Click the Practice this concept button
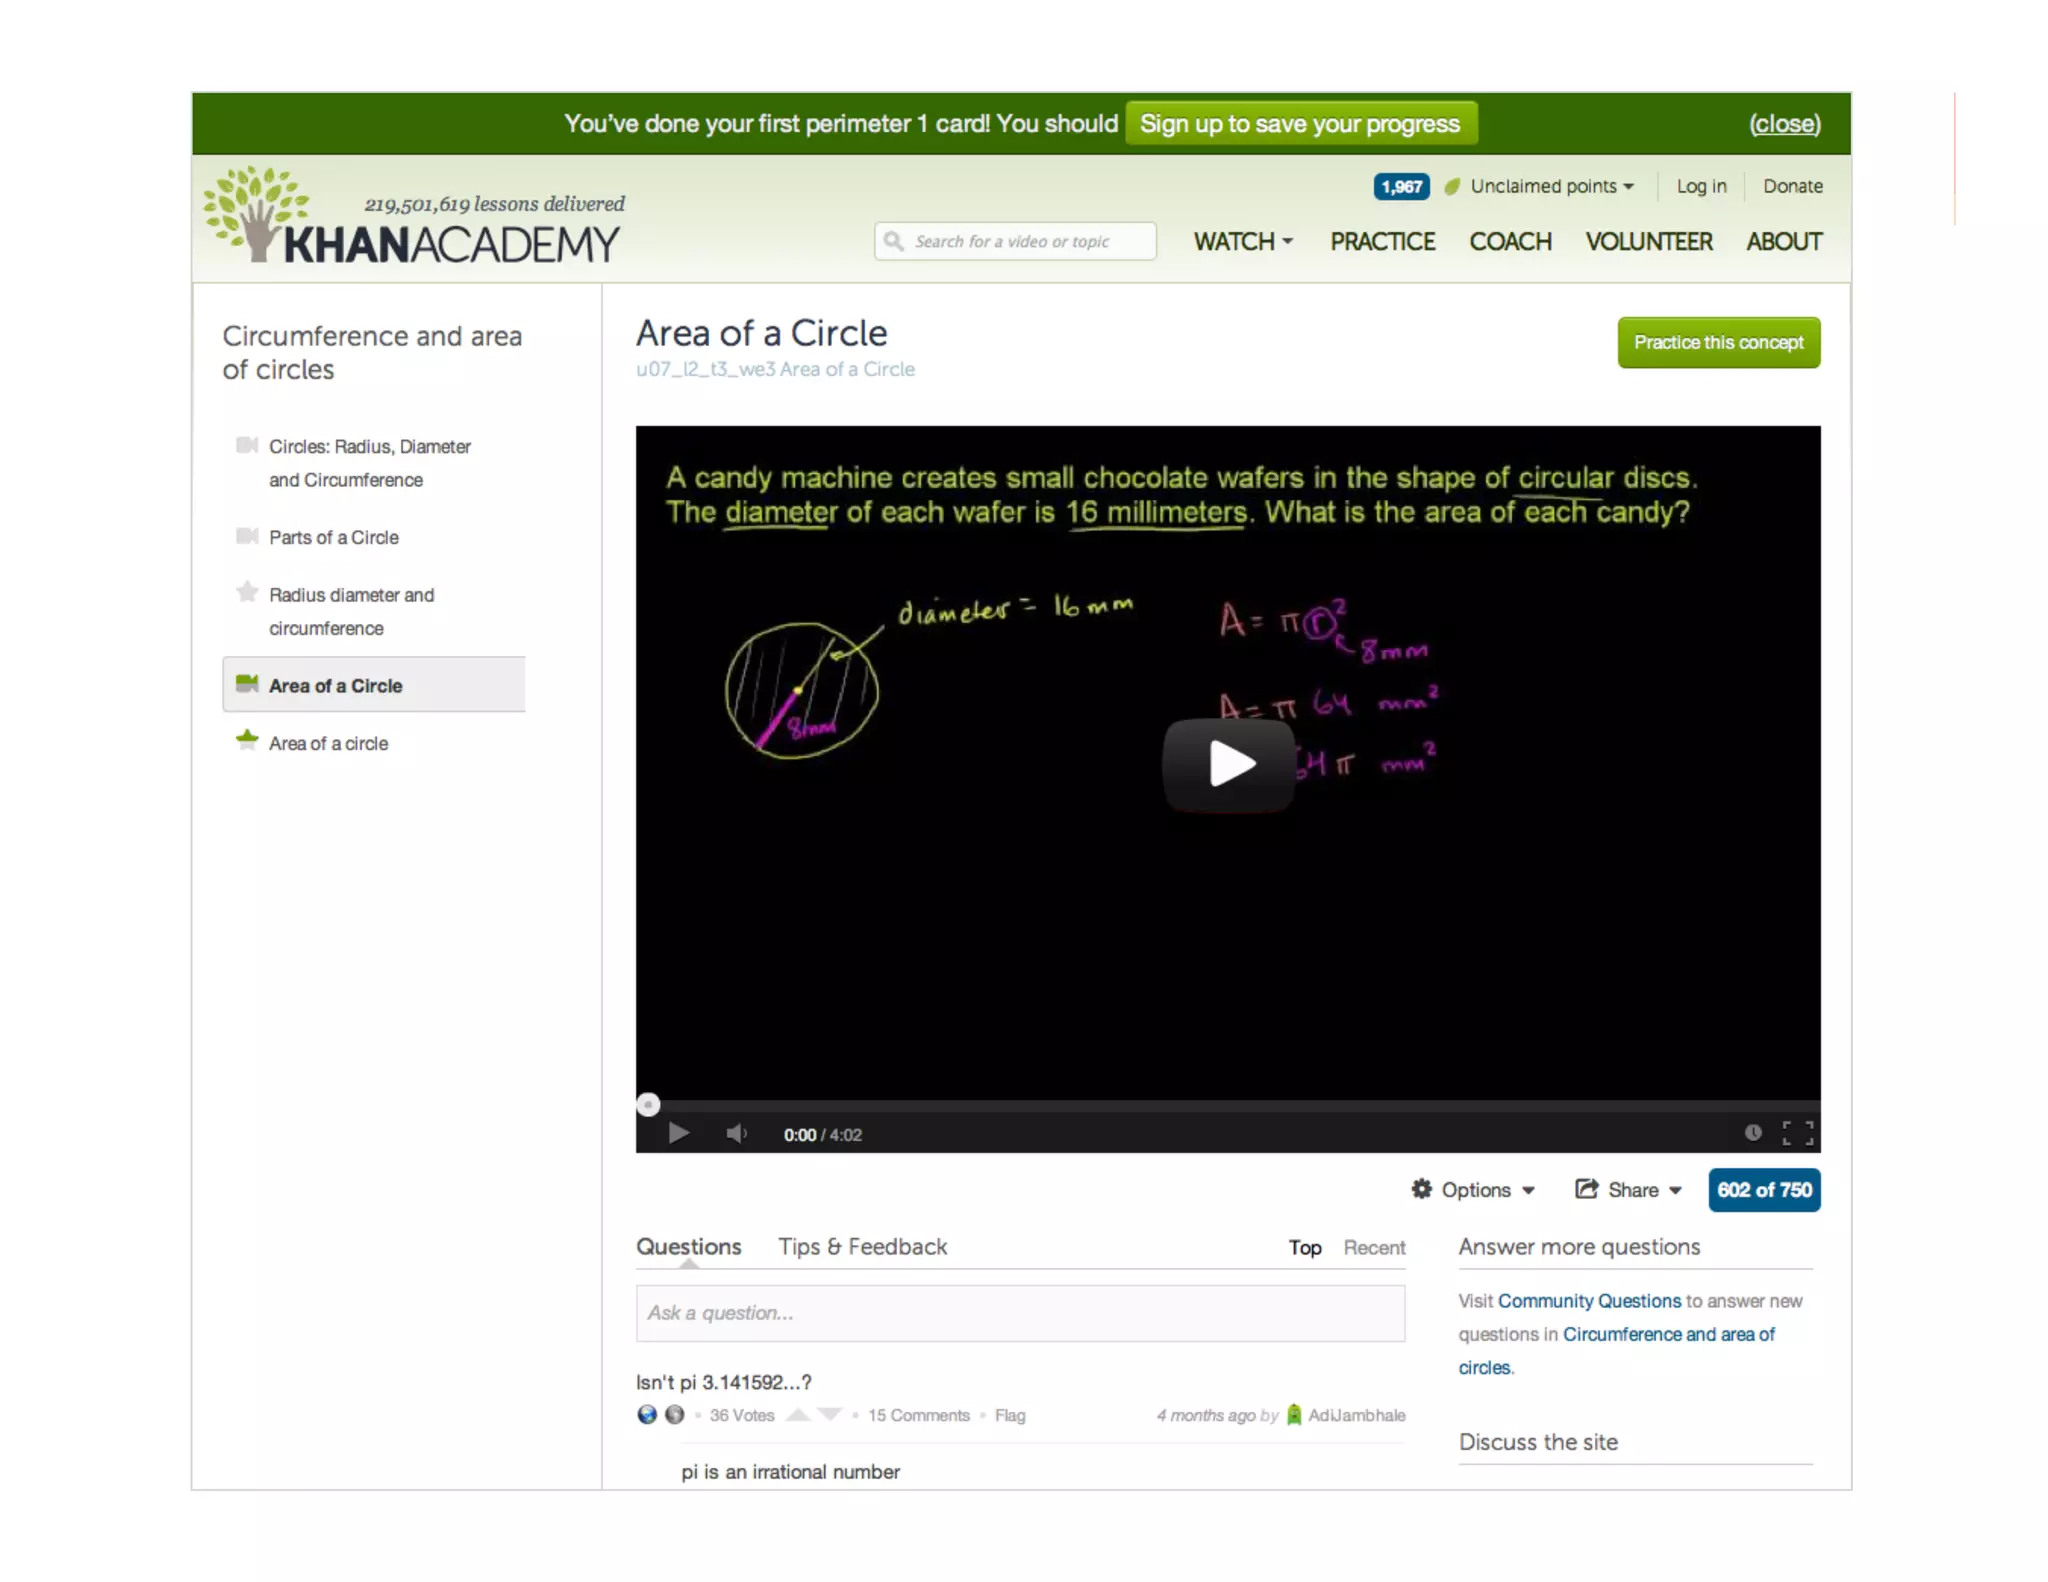This screenshot has width=2048, height=1582. pos(1718,343)
